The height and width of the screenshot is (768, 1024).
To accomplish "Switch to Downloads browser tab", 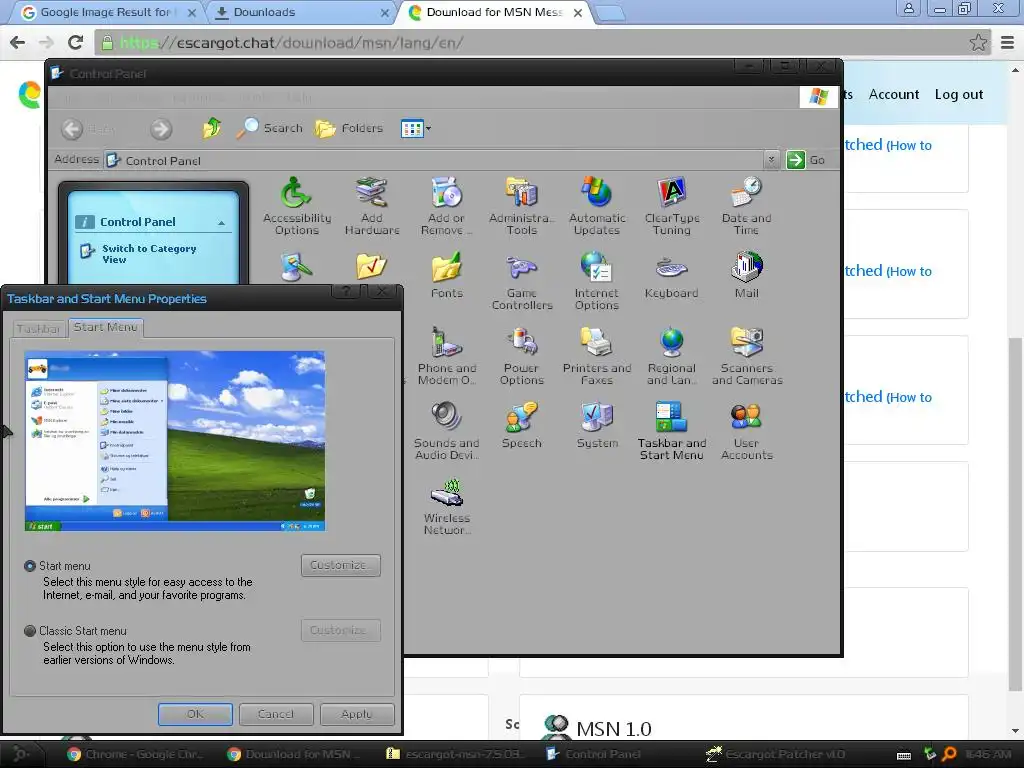I will click(300, 12).
